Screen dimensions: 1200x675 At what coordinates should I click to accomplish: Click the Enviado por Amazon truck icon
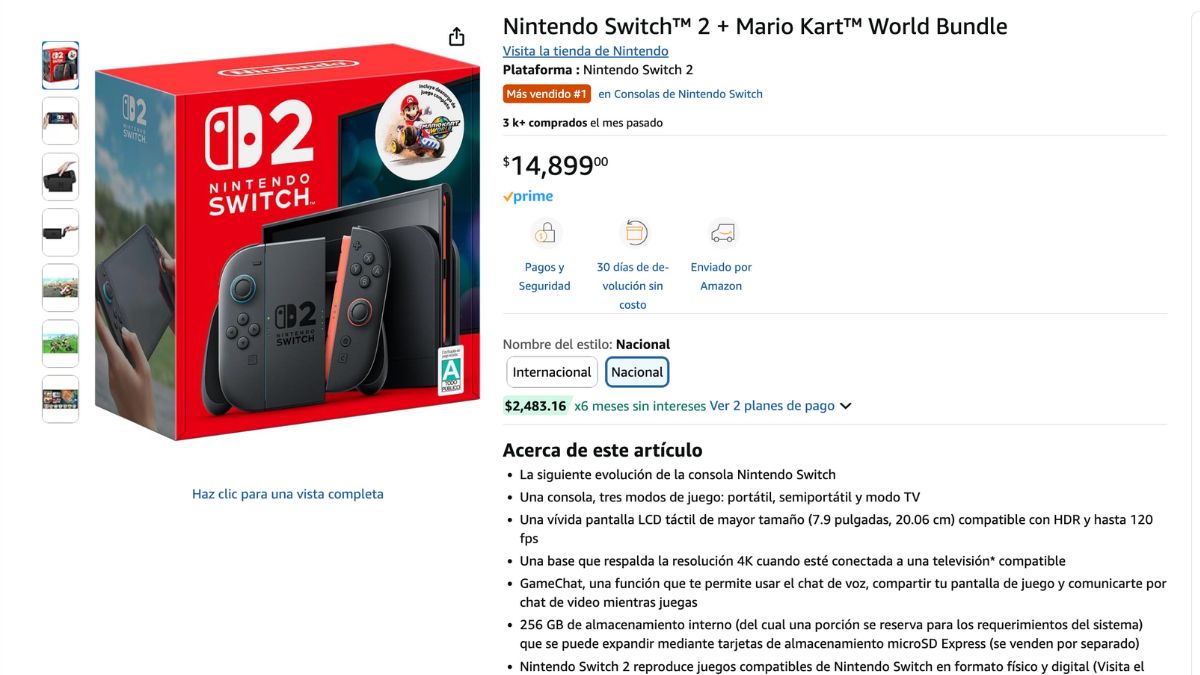coord(722,234)
